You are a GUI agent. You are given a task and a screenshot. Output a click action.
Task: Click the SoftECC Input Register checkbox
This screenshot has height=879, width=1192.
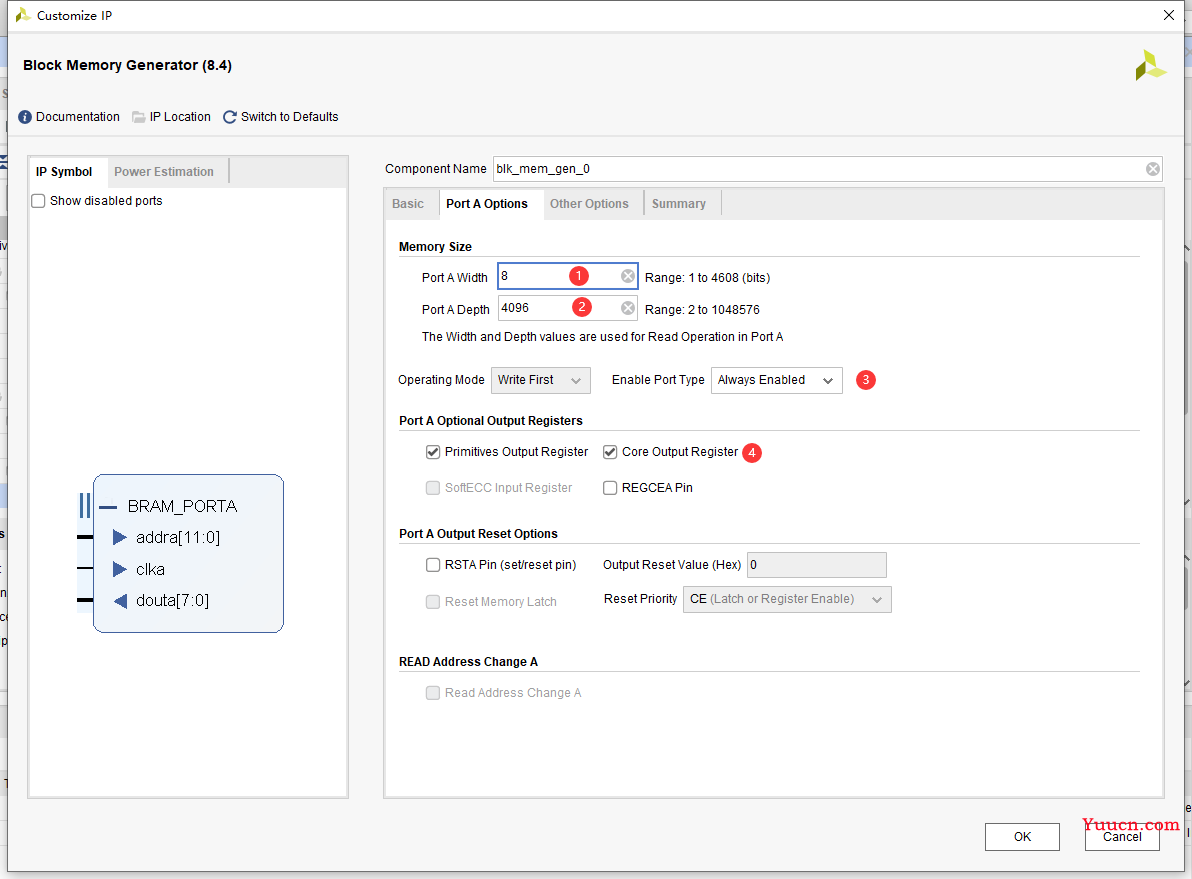[x=433, y=488]
